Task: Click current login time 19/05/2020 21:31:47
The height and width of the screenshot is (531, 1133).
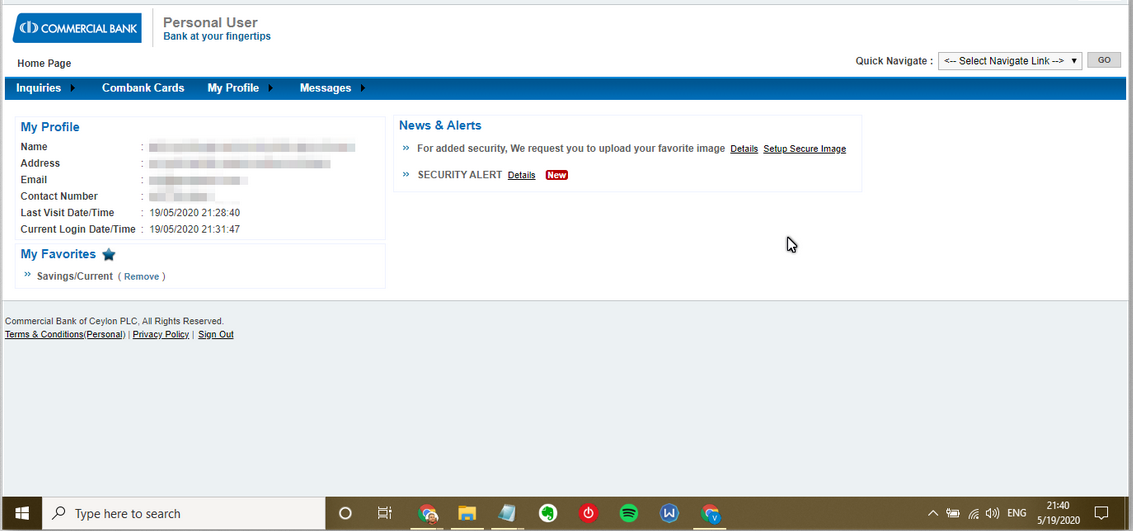Action: [x=194, y=230]
